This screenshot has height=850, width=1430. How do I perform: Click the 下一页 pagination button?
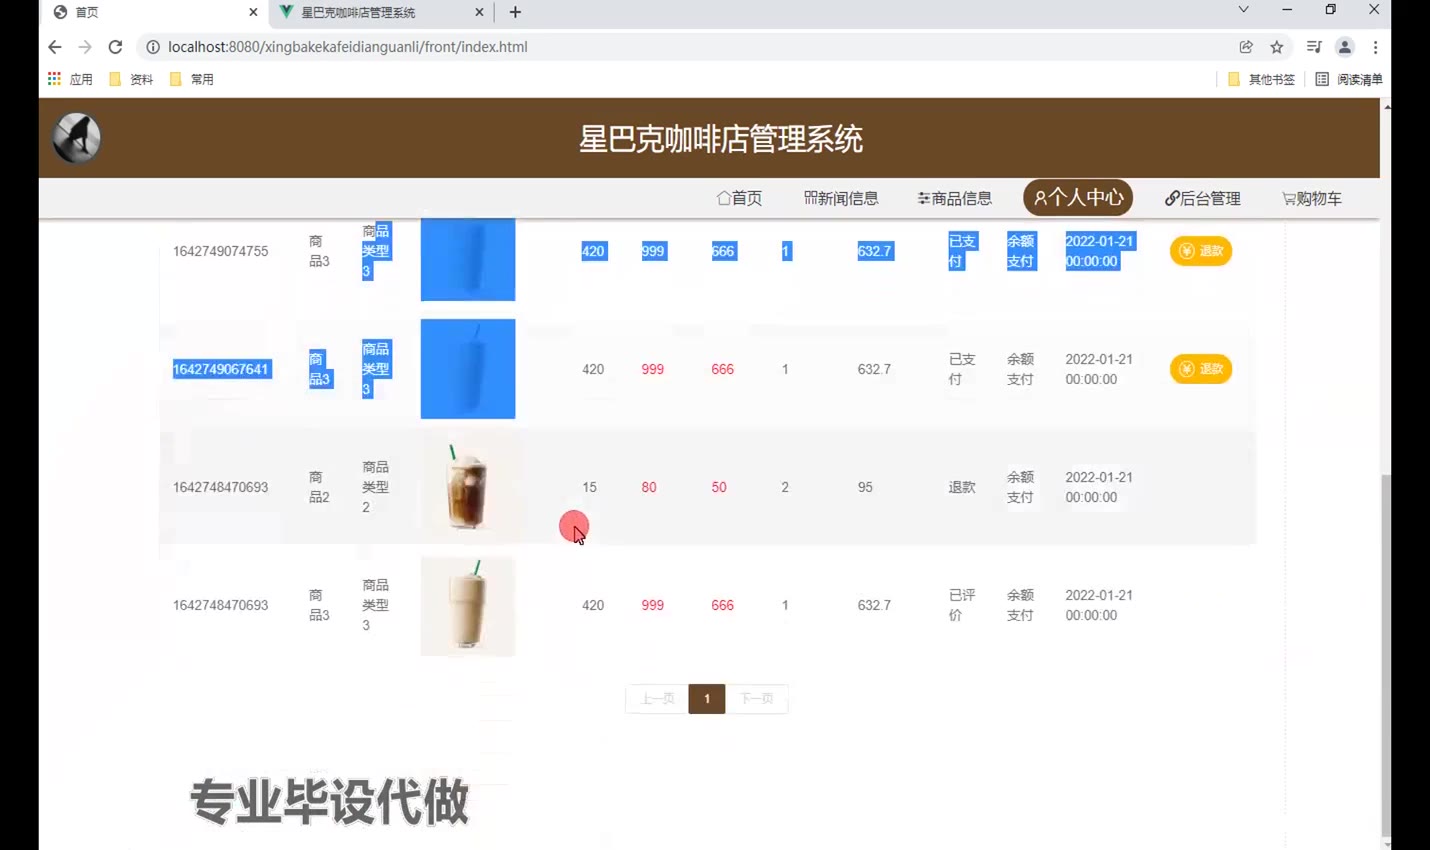coord(757,698)
